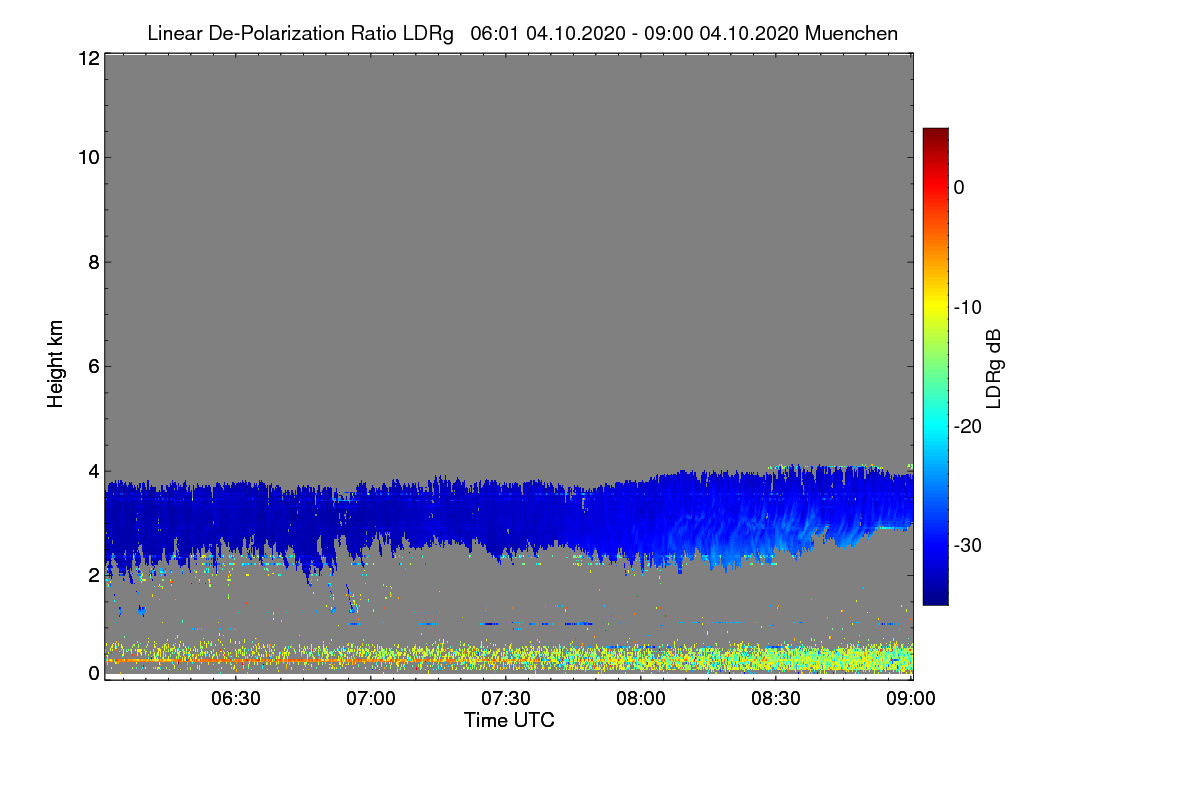1200x800 pixels.
Task: Click the y-axis tick label '2'
Action: tap(92, 575)
